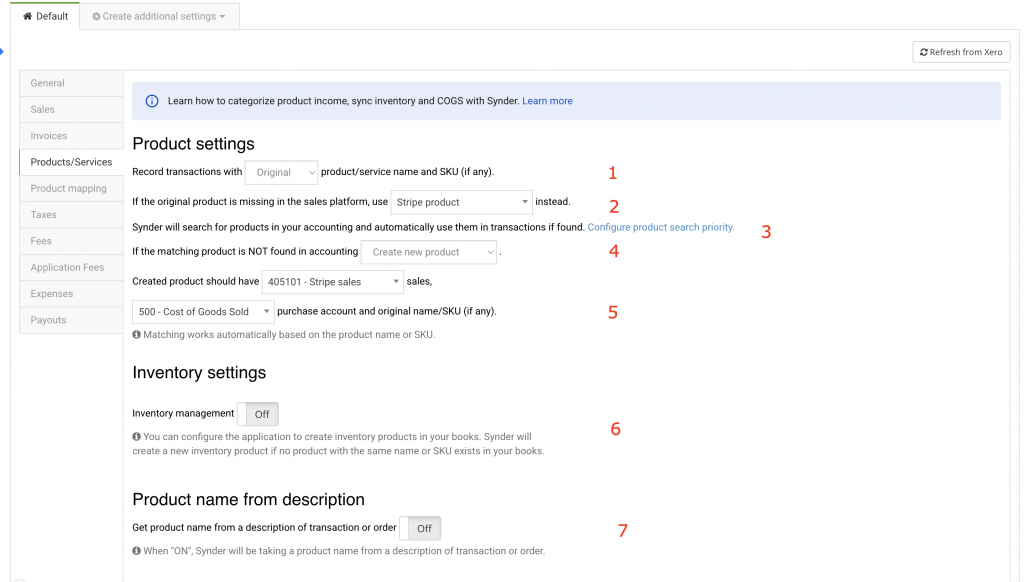Click the info icon under product name toggle
The height and width of the screenshot is (582, 1024).
pos(136,551)
